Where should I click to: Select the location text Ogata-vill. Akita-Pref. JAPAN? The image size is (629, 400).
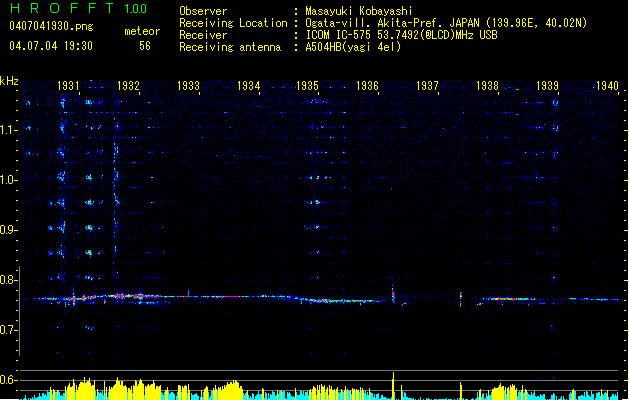click(x=392, y=23)
